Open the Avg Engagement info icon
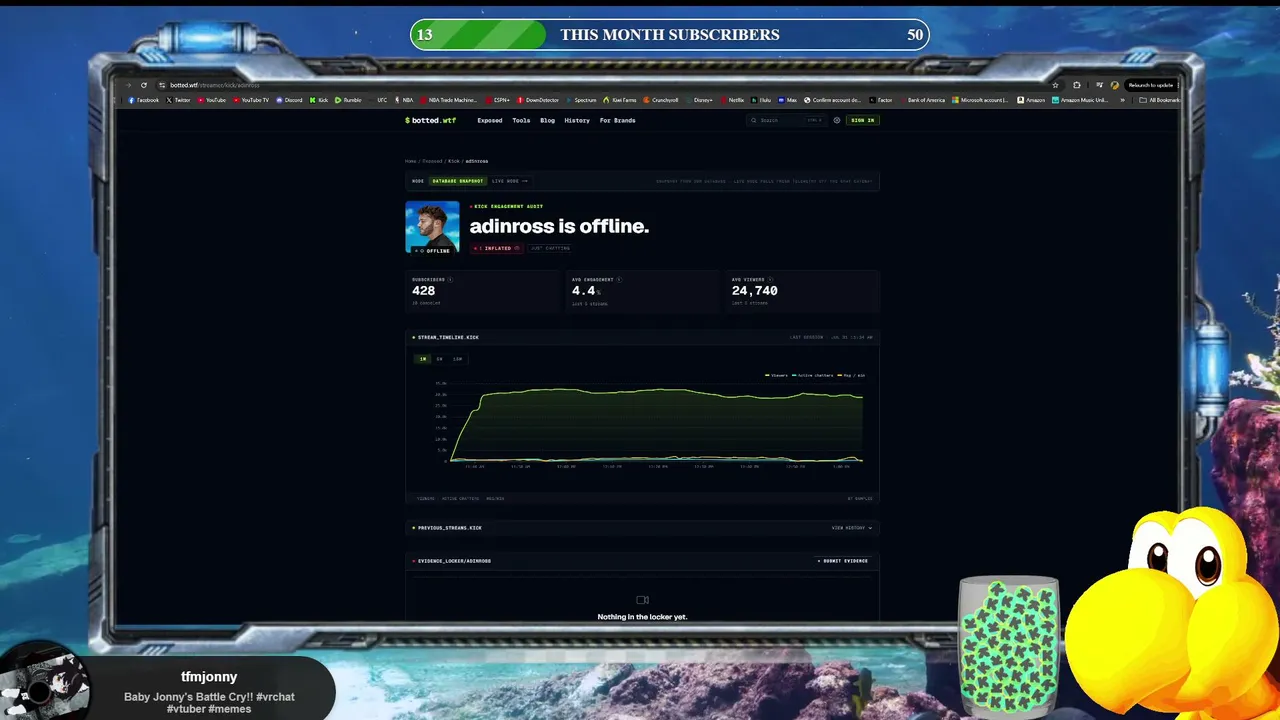The height and width of the screenshot is (720, 1280). [619, 280]
